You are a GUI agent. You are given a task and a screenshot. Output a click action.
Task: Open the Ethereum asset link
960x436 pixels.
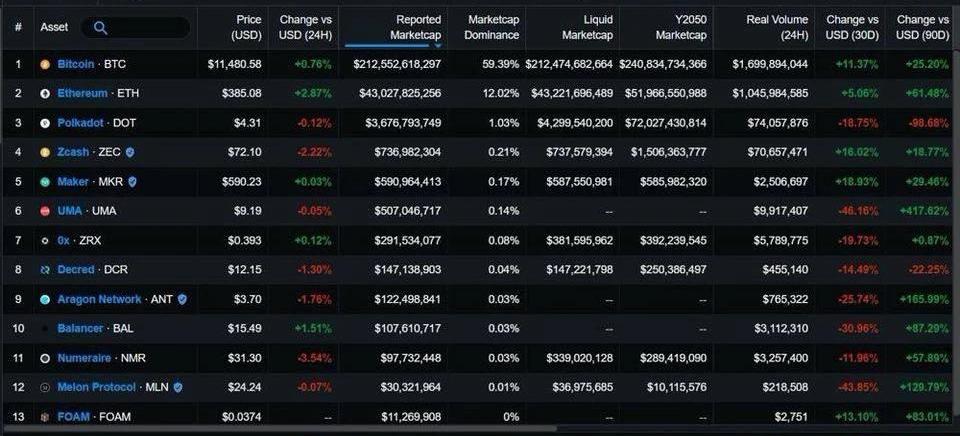point(82,94)
